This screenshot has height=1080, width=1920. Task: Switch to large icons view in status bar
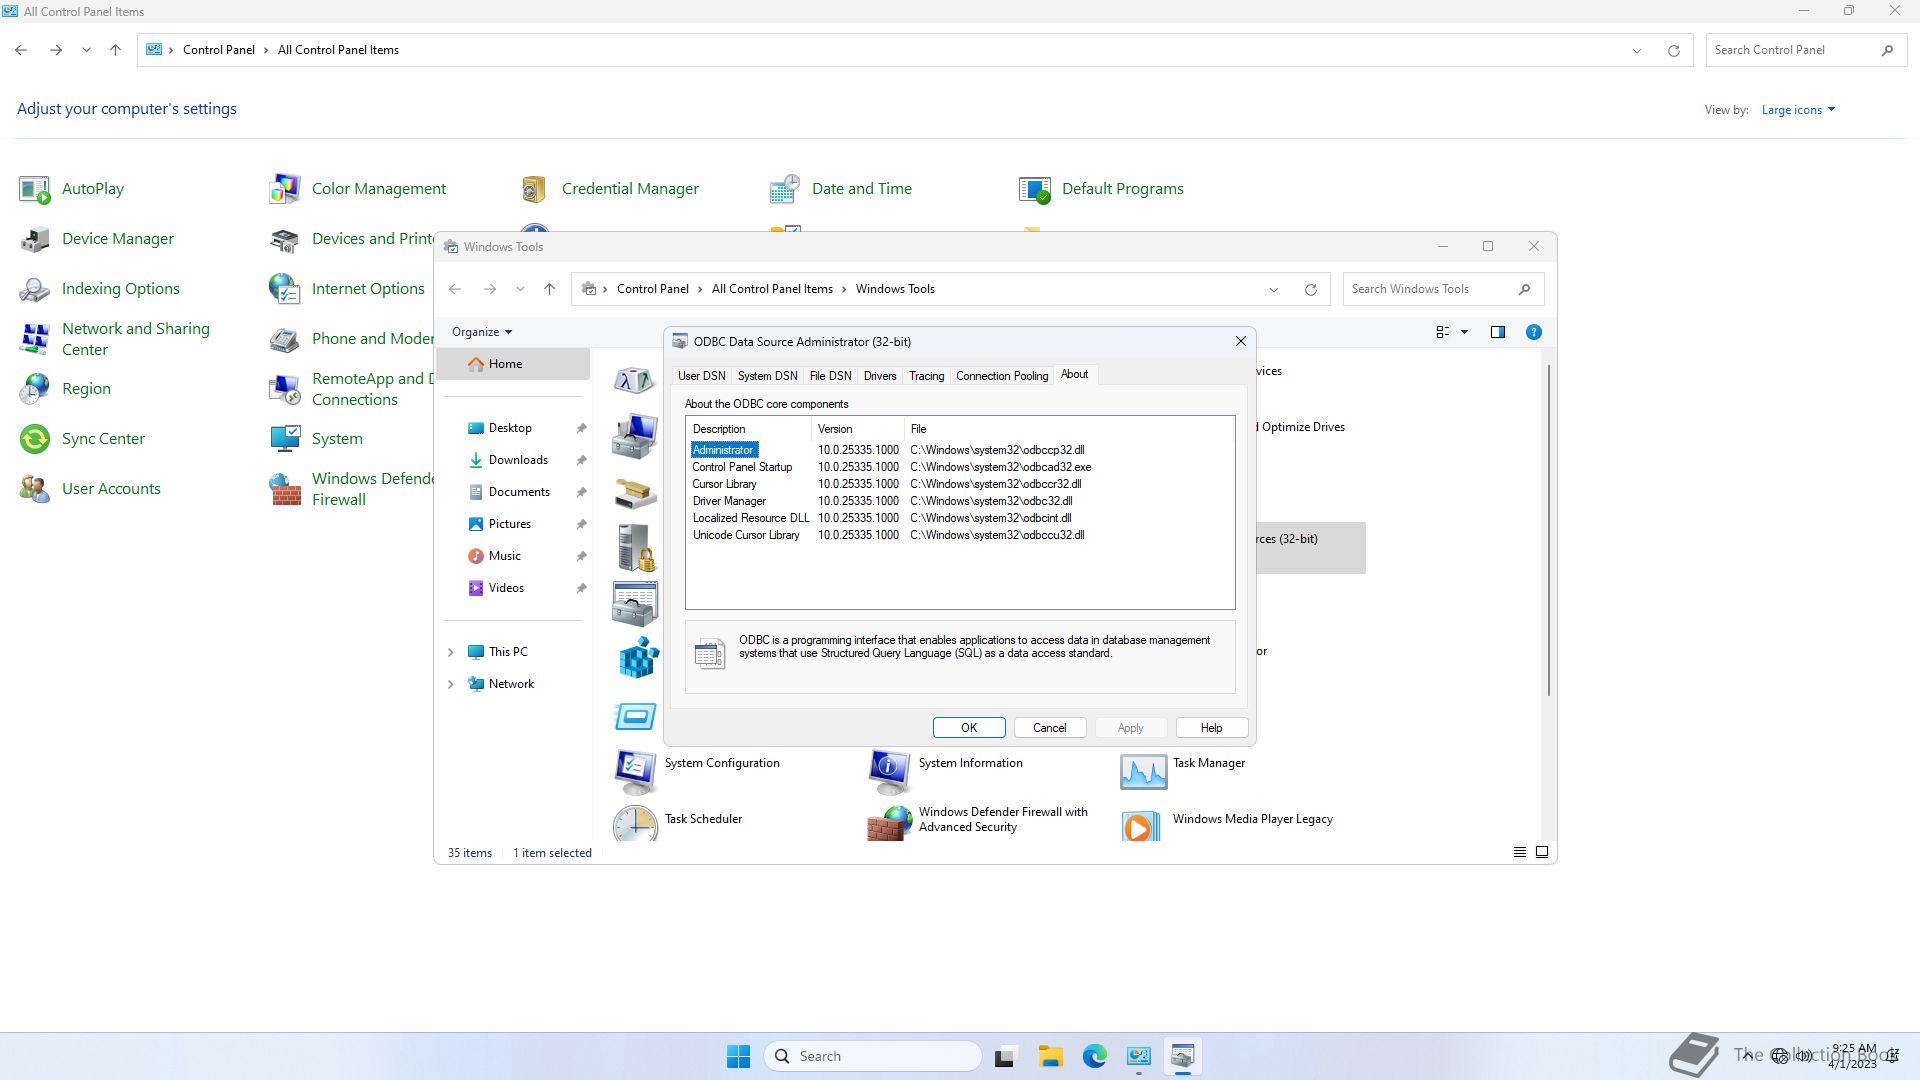[1542, 852]
